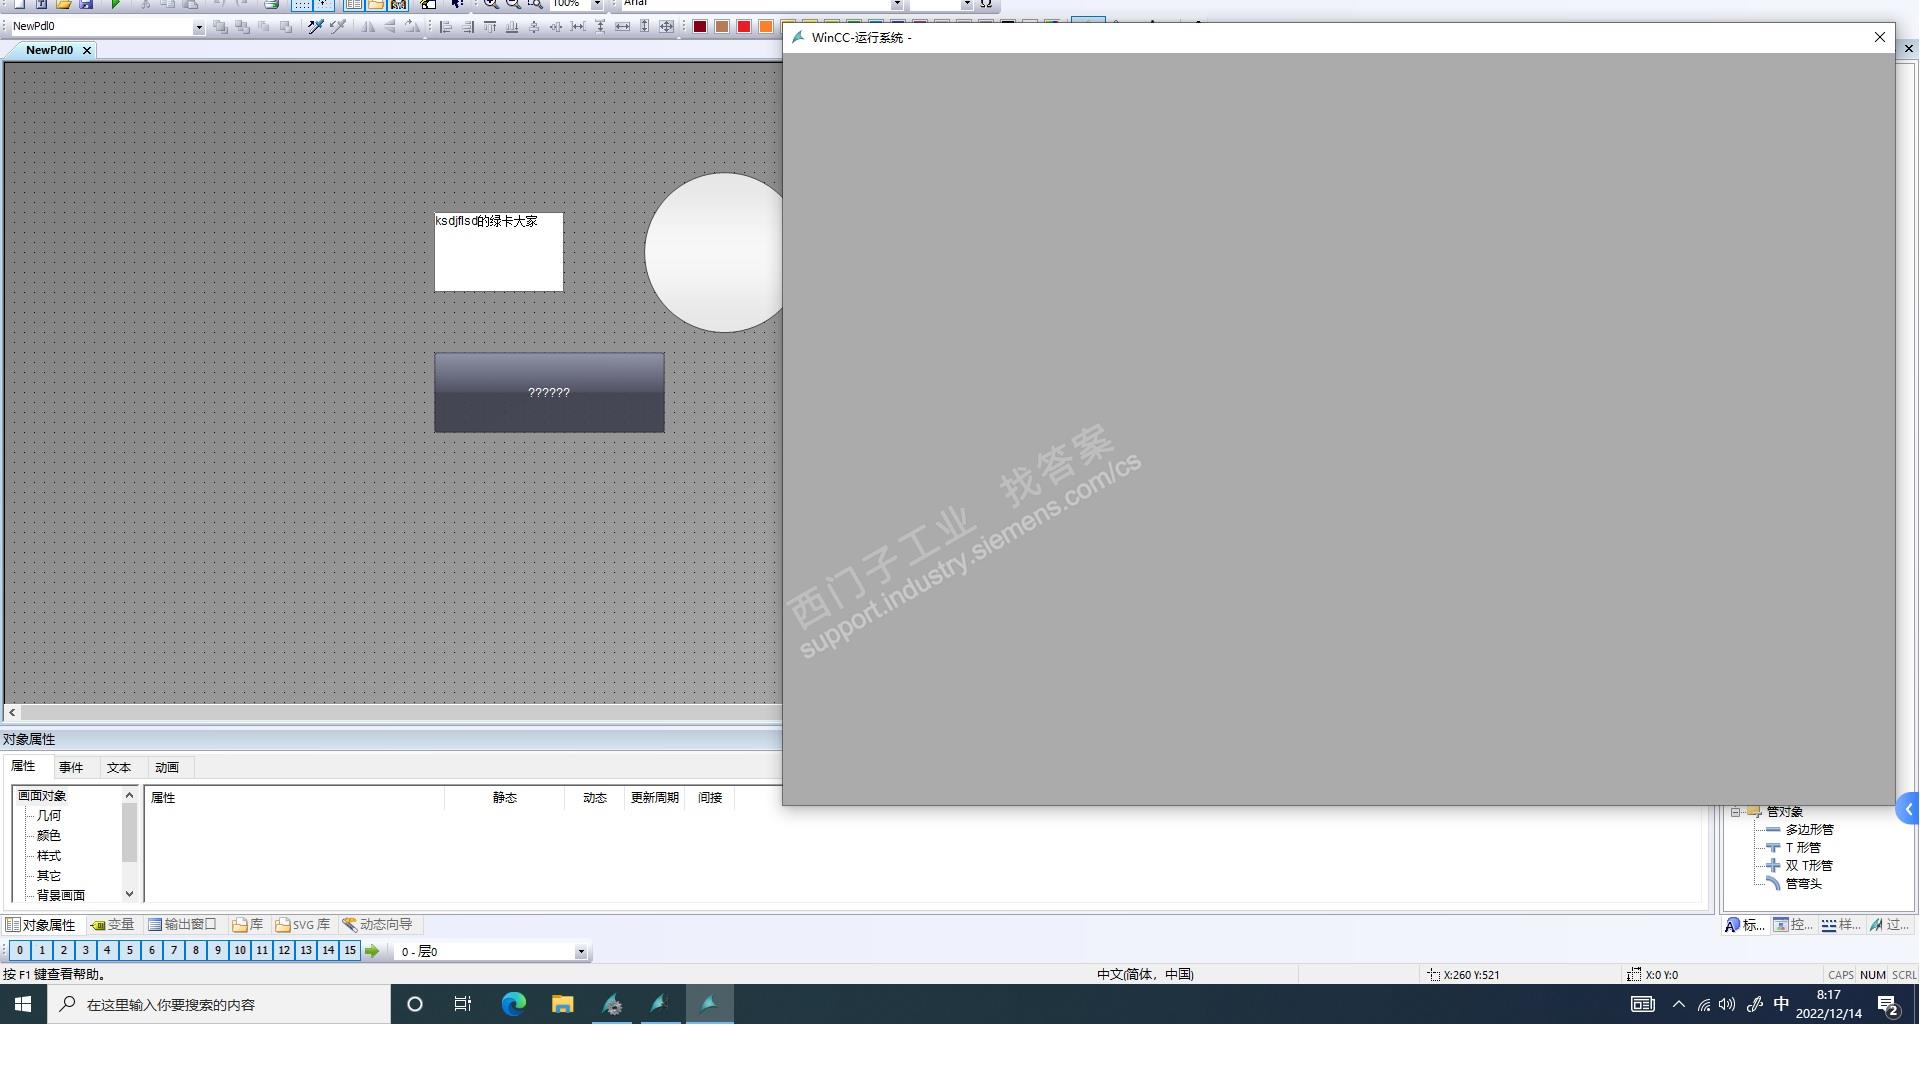Click the Windows search box on taskbar
Viewport: 1920px width, 1080px height.
point(220,1004)
